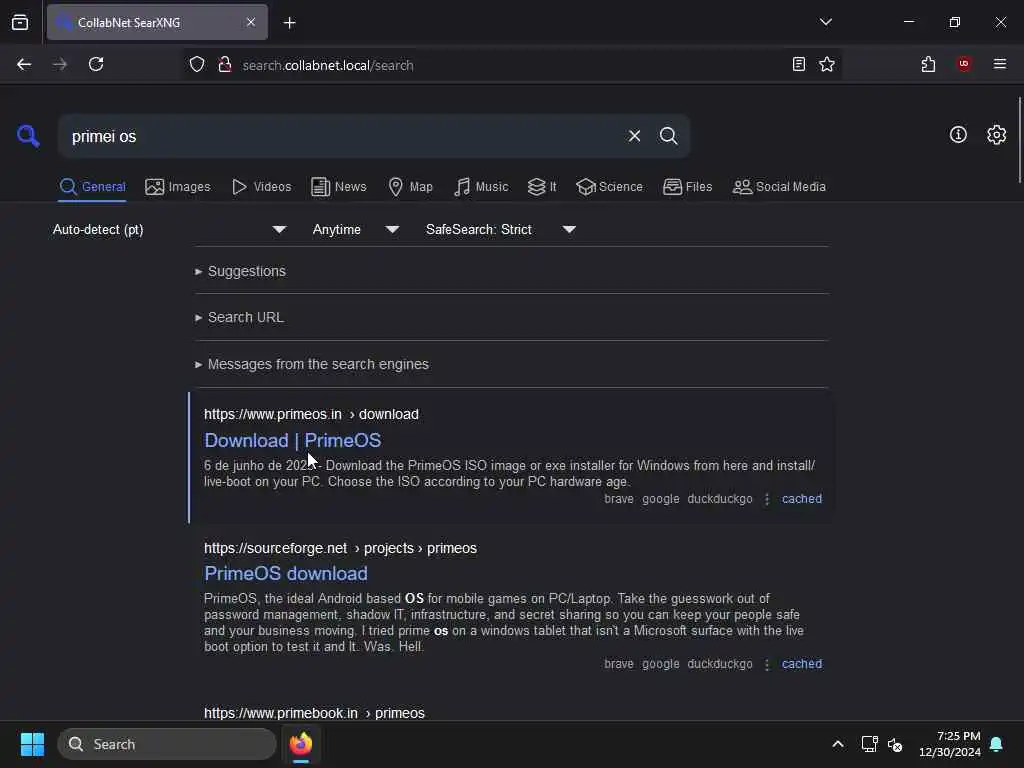Close the CollabNet SearXNG tab
Viewport: 1024px width, 768px height.
[x=251, y=22]
